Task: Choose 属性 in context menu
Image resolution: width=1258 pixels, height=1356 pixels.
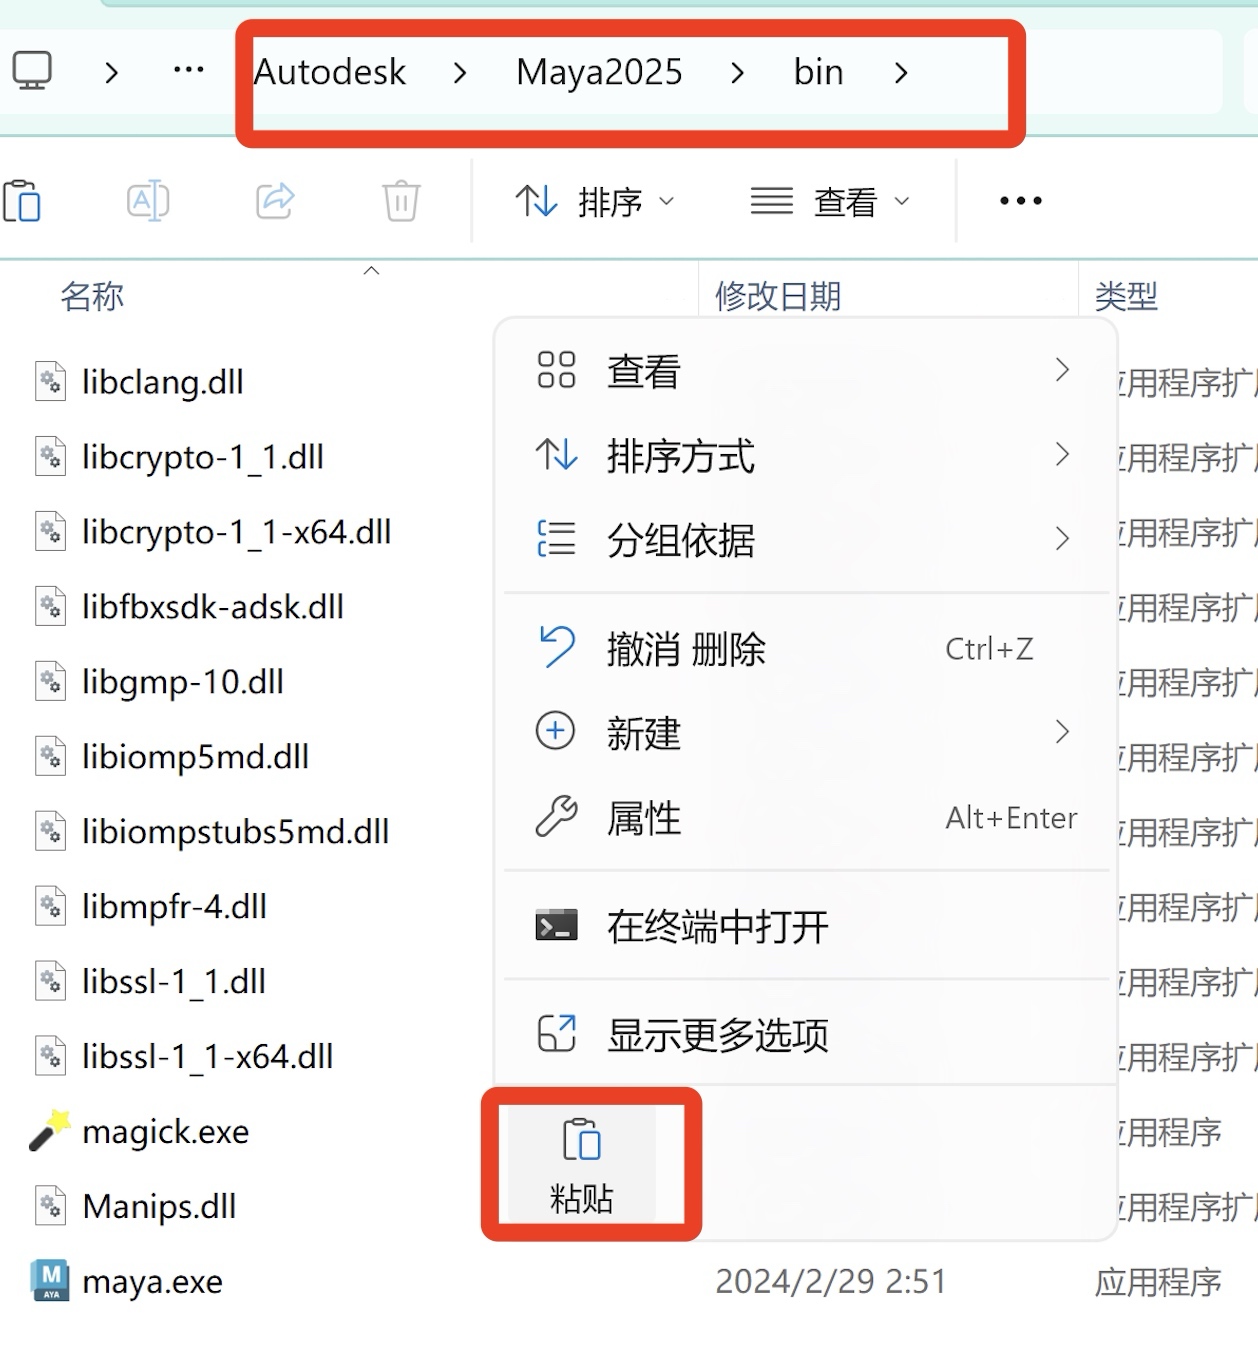Action: (x=805, y=818)
